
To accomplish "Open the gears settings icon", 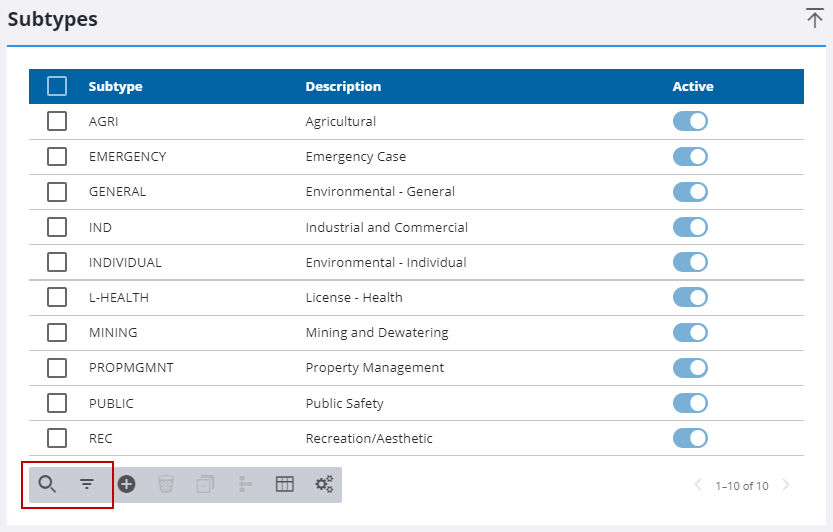I will [324, 485].
